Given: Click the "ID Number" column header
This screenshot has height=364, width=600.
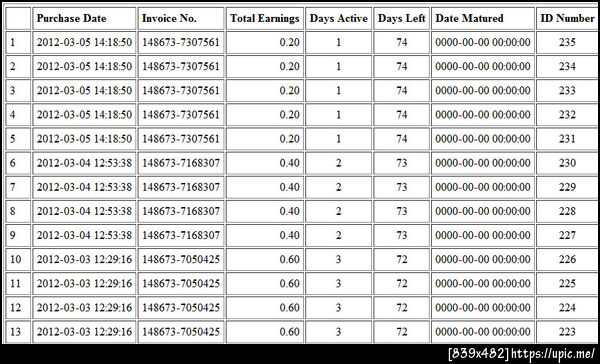Looking at the screenshot, I should tap(568, 18).
